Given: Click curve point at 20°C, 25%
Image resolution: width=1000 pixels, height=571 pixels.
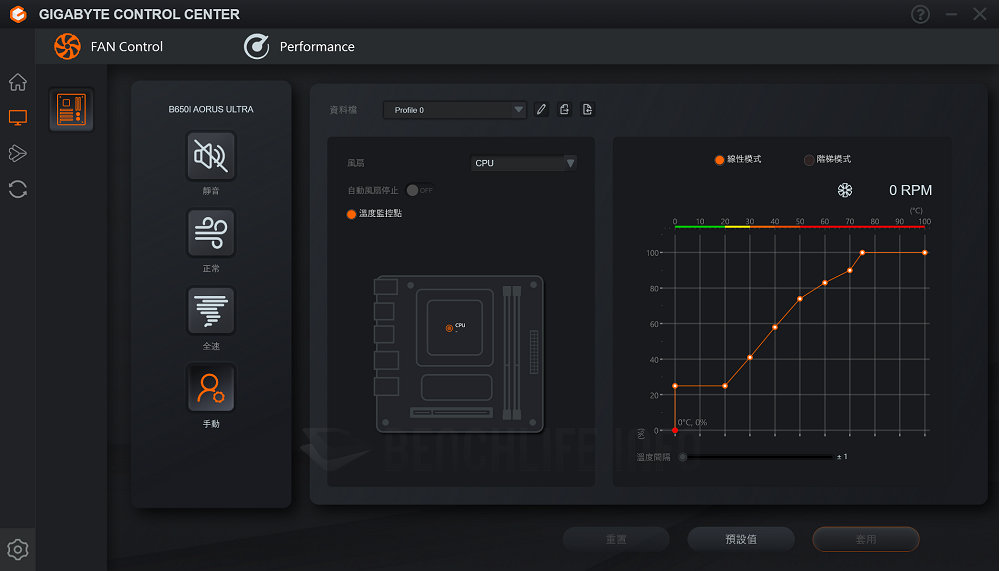Looking at the screenshot, I should tap(725, 386).
